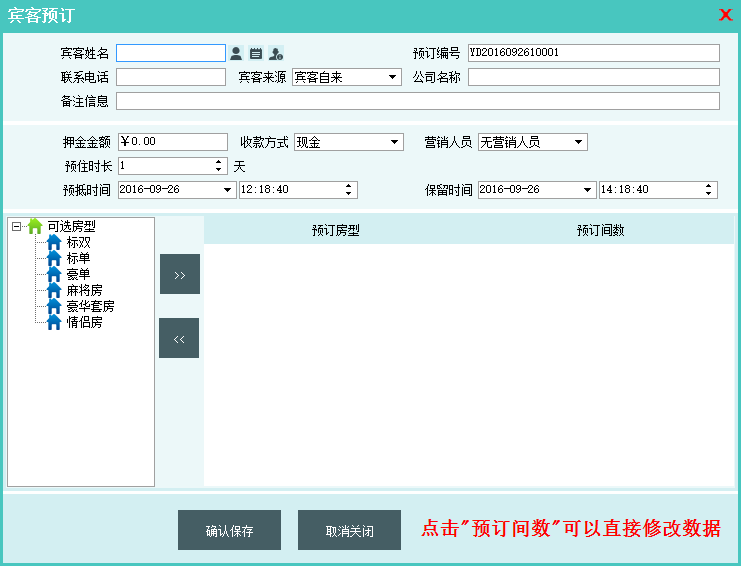Click the 预住时长 stepper arrows

coord(219,166)
